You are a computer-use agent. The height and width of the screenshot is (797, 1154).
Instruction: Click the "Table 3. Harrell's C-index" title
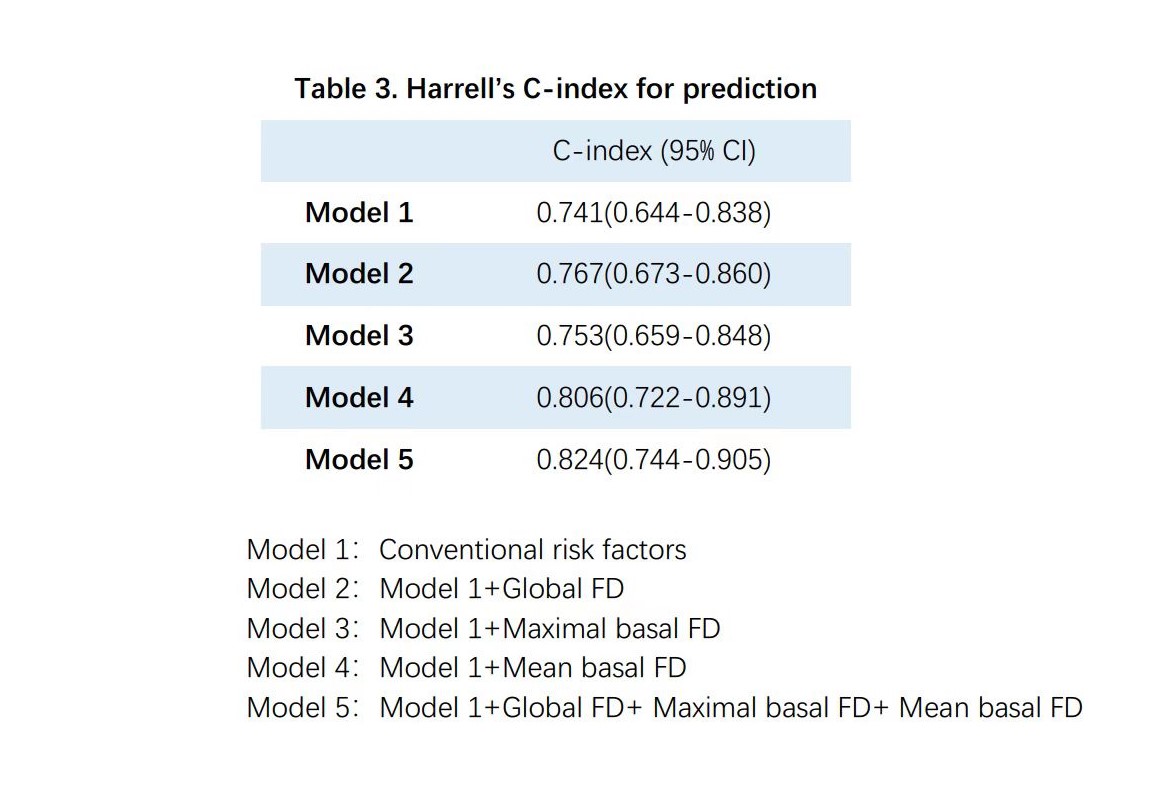click(555, 89)
